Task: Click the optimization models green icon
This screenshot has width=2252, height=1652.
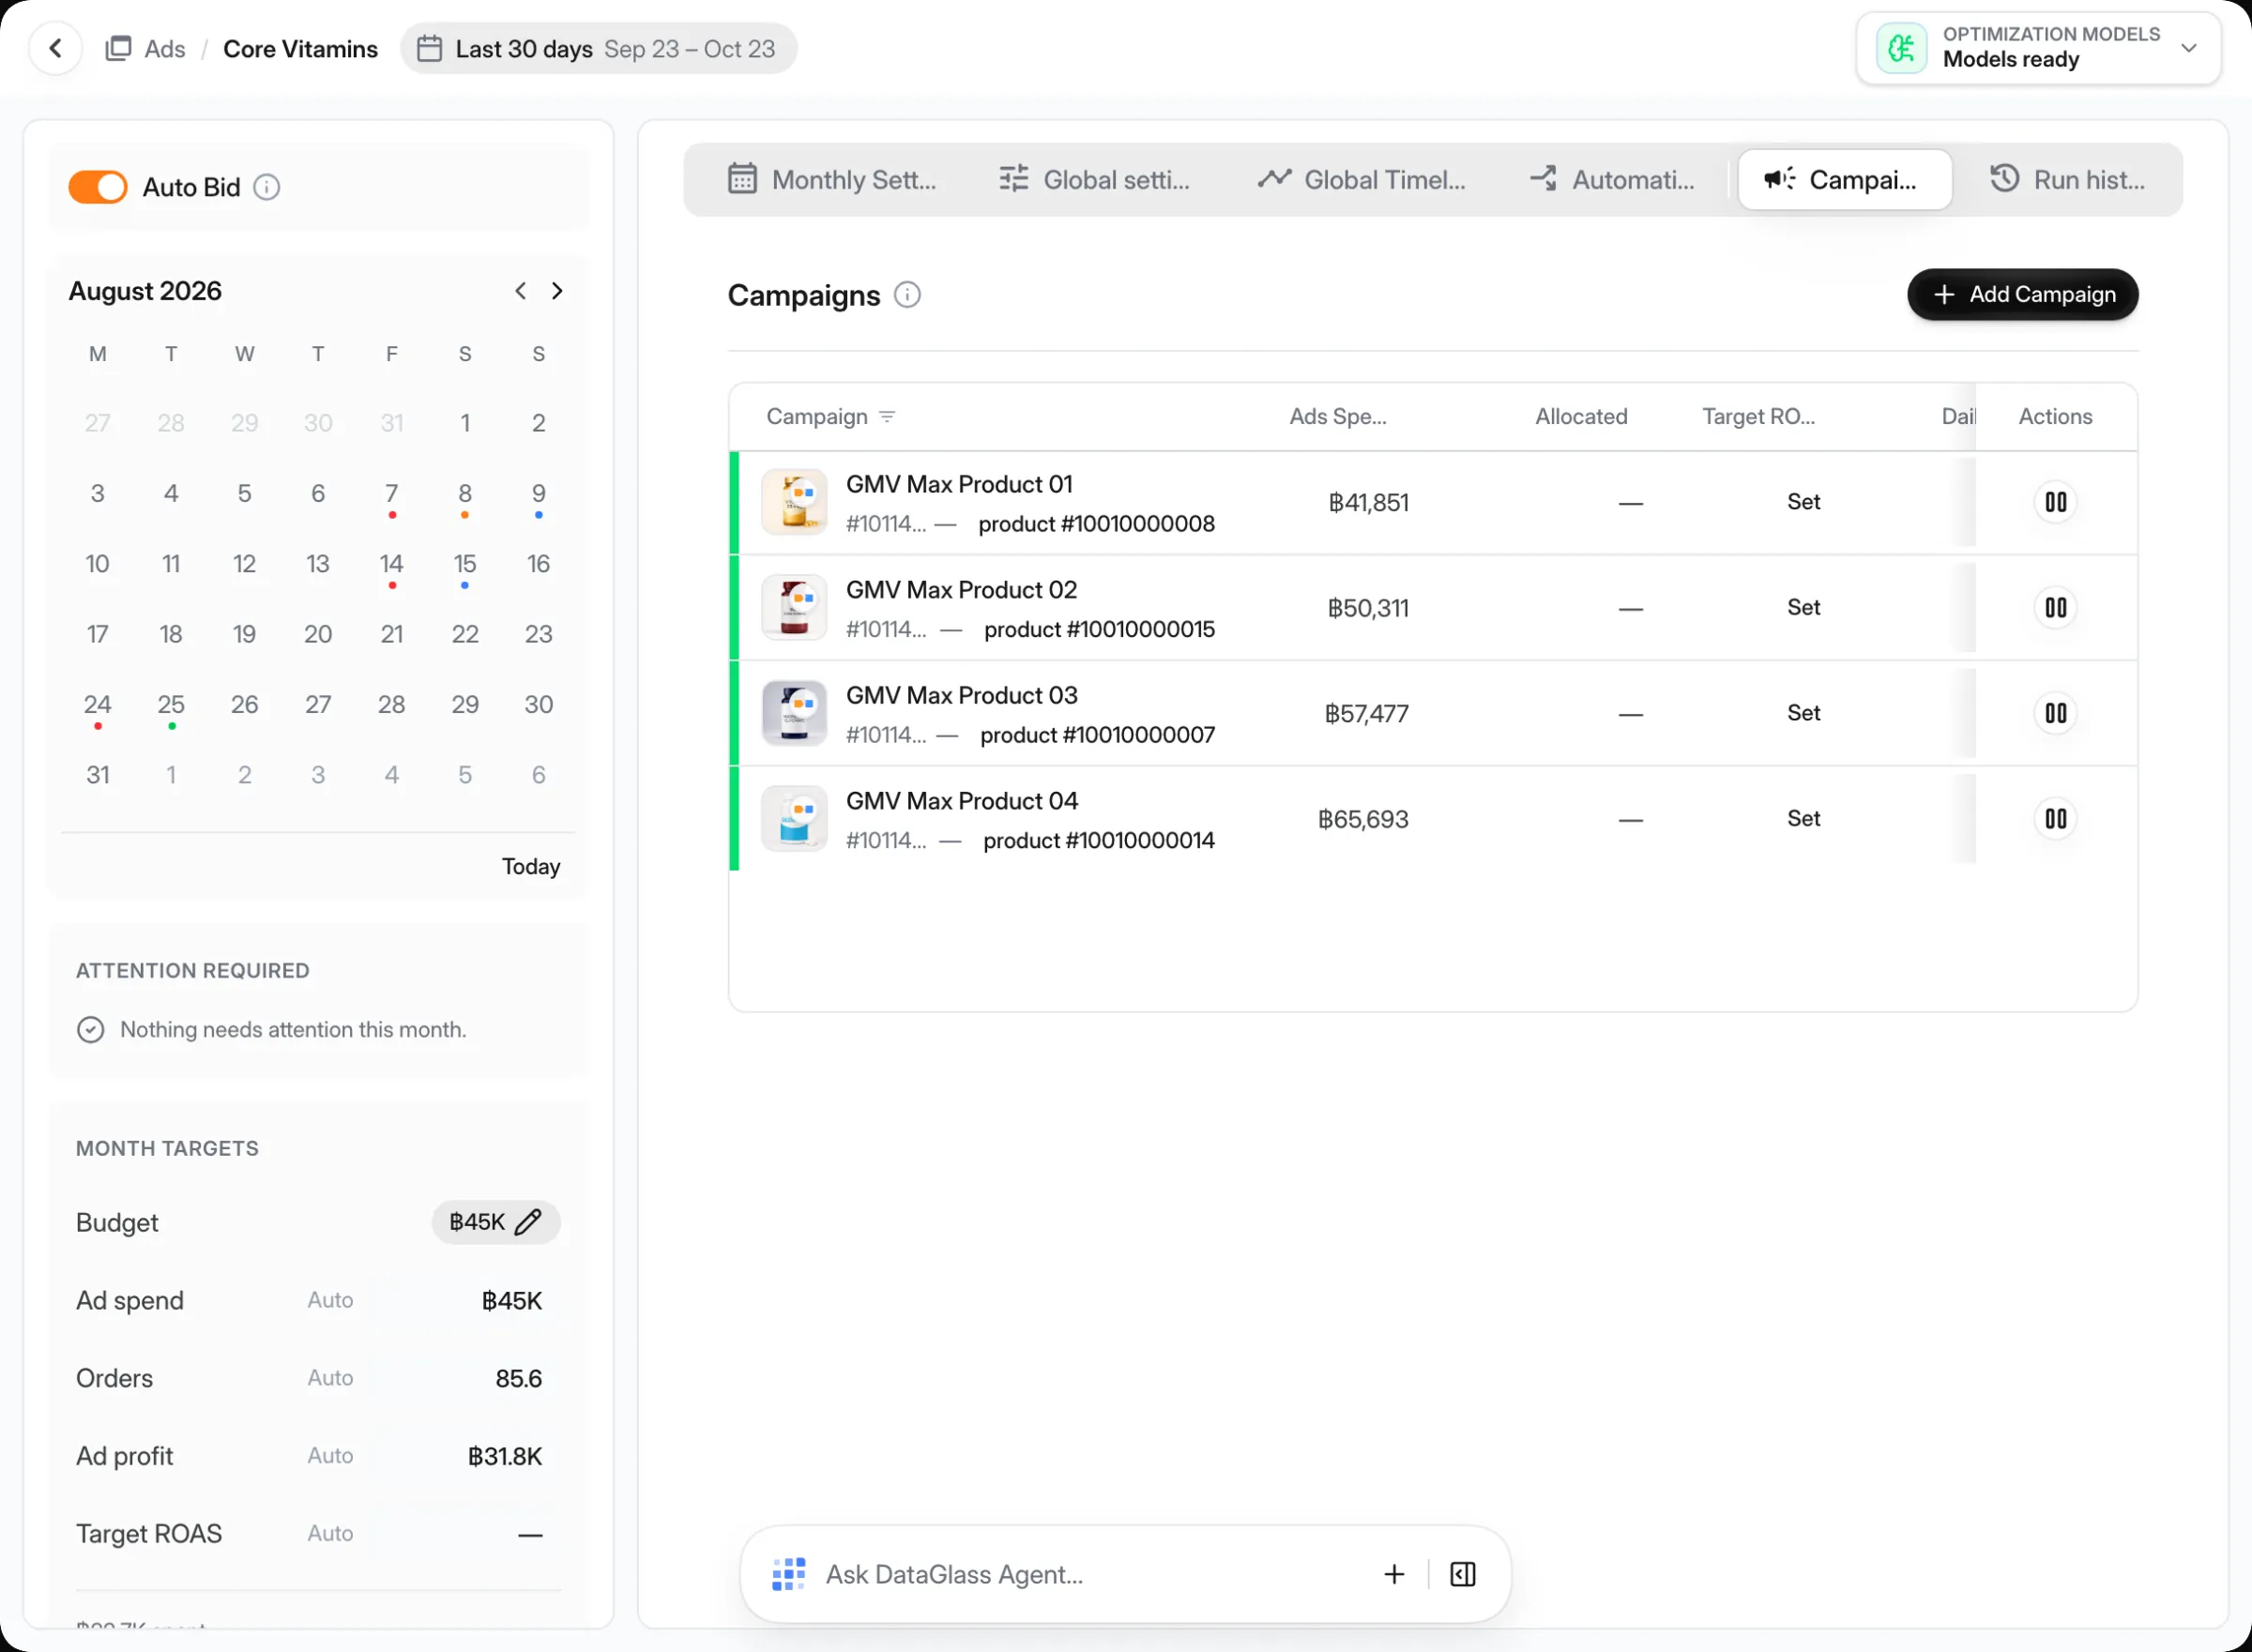Action: (1901, 48)
